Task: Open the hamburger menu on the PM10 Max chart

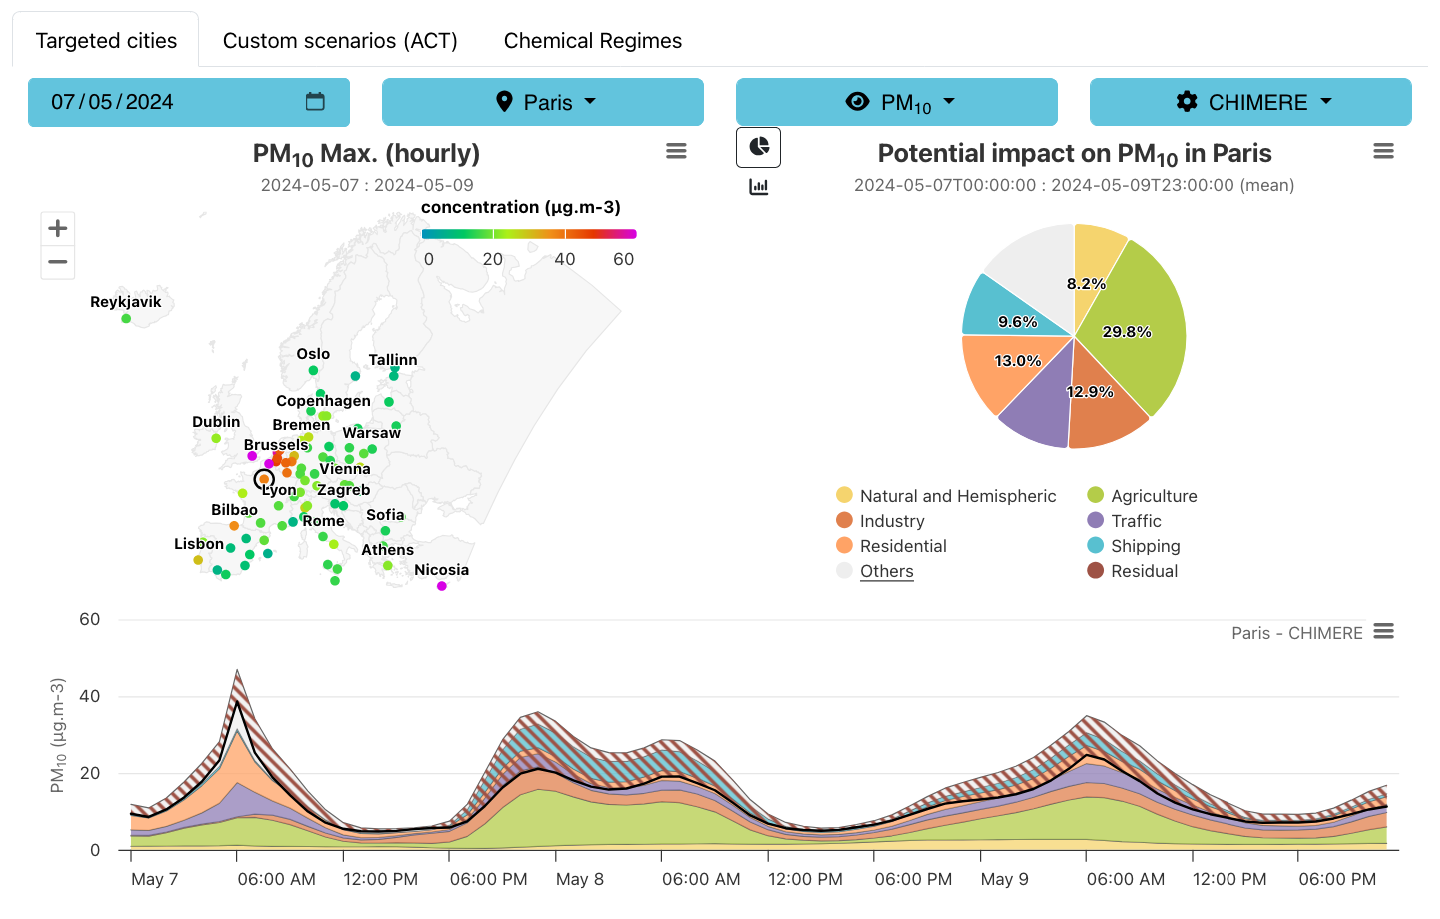Action: pyautogui.click(x=676, y=150)
